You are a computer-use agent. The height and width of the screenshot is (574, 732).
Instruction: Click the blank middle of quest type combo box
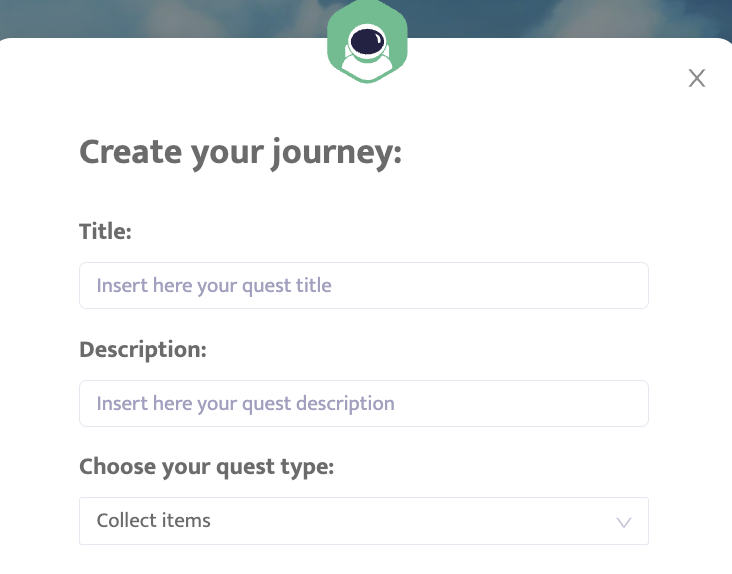[x=400, y=521]
